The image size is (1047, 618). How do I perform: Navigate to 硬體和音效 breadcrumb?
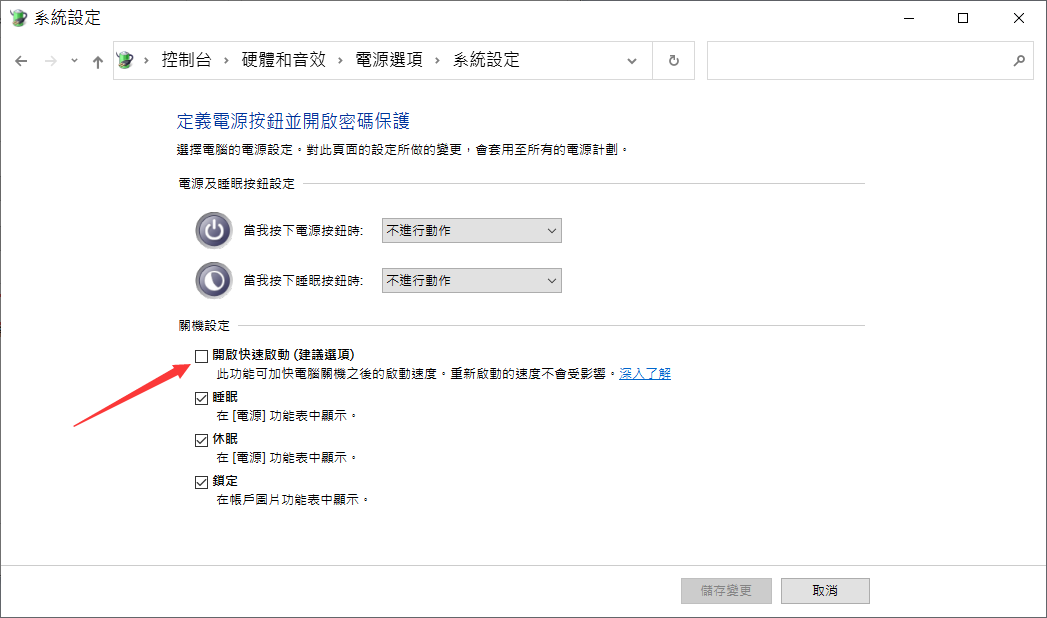(x=284, y=60)
